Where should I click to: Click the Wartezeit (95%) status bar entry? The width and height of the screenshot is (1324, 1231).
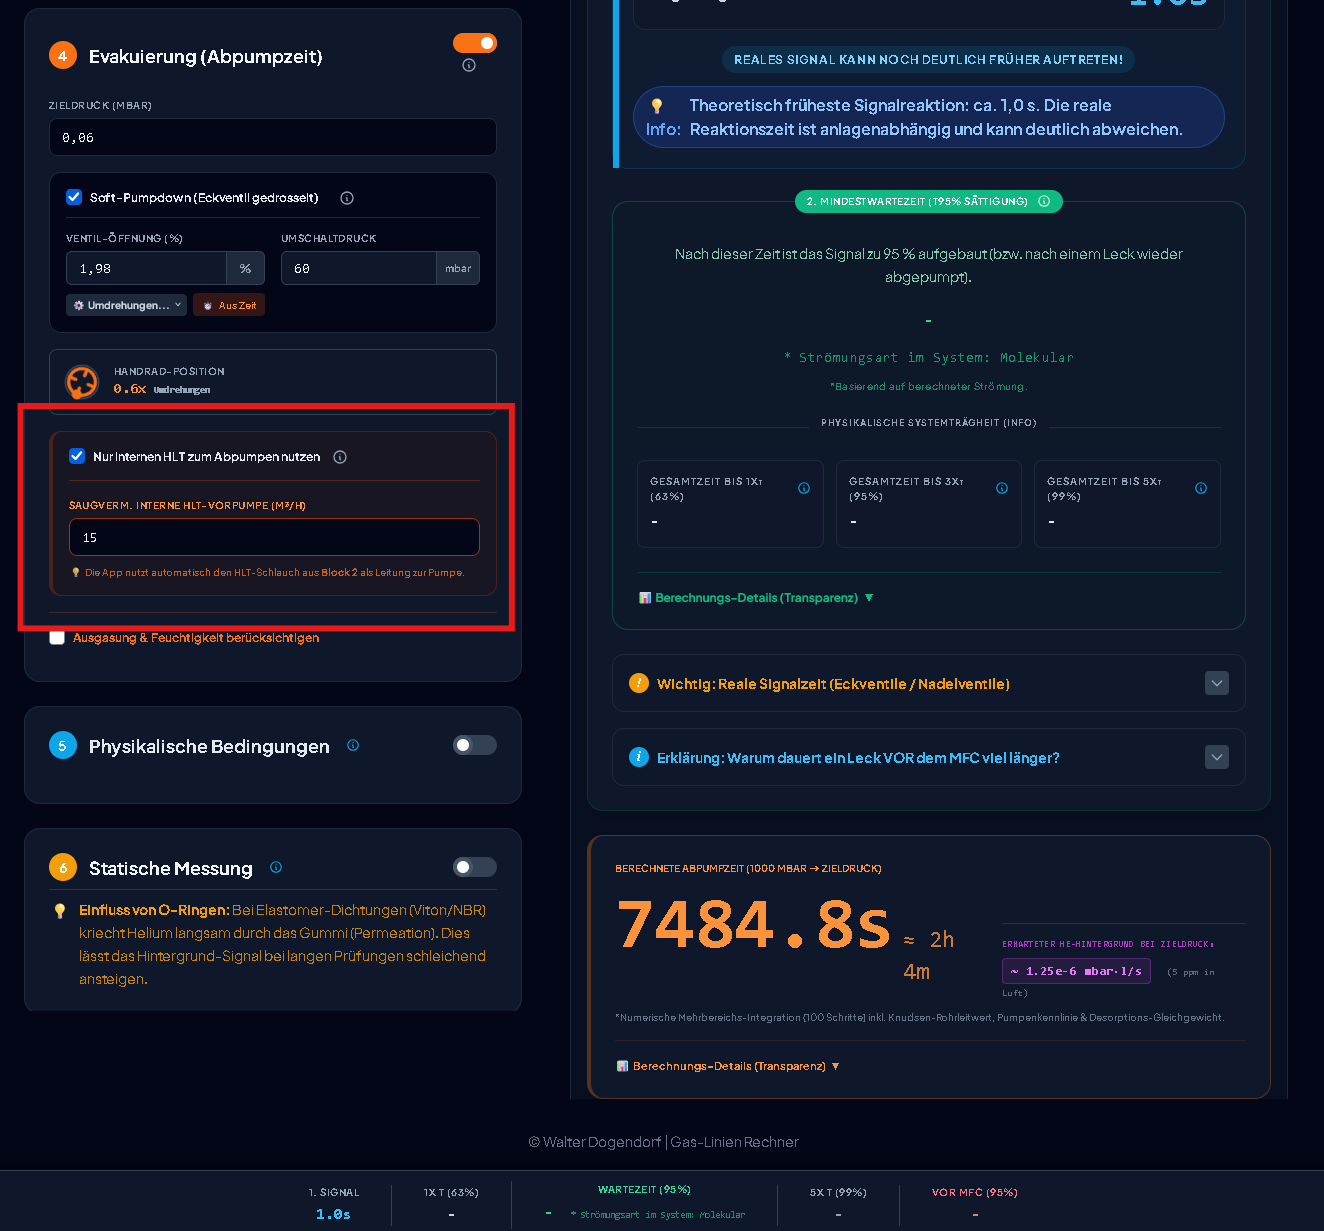[x=644, y=1202]
